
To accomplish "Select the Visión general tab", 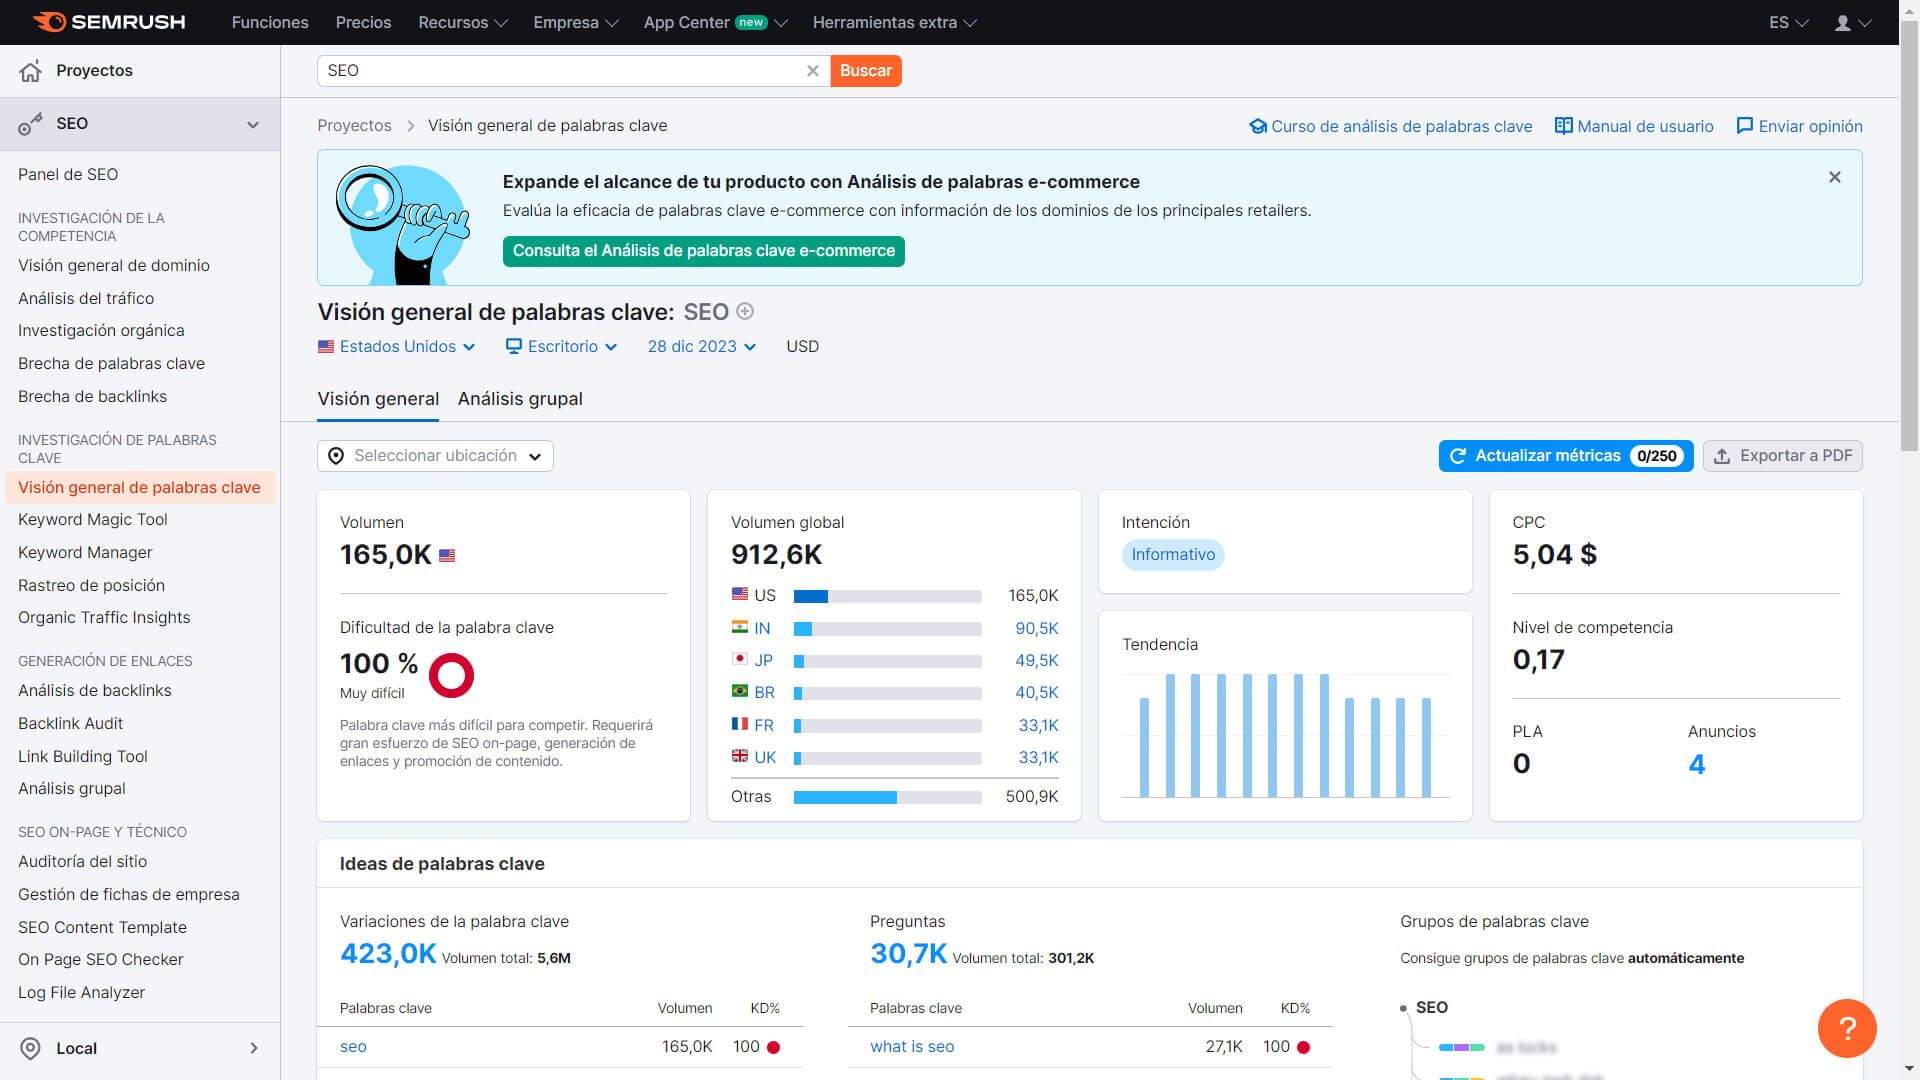I will pos(378,399).
